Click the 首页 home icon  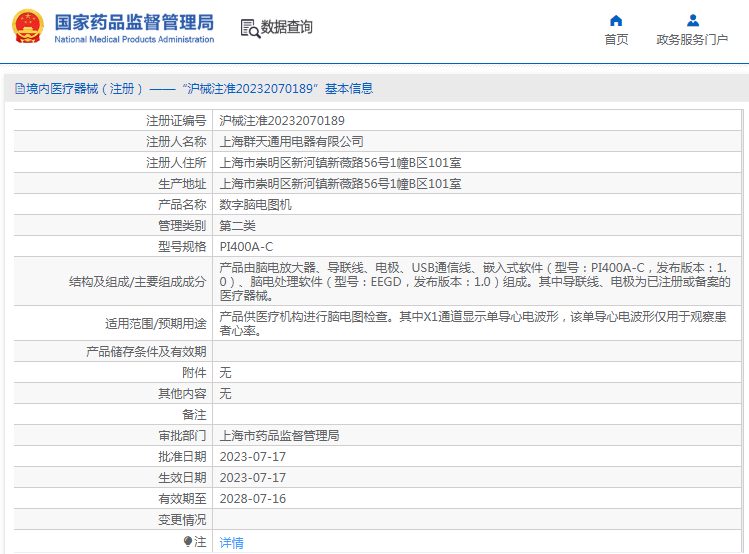616,21
